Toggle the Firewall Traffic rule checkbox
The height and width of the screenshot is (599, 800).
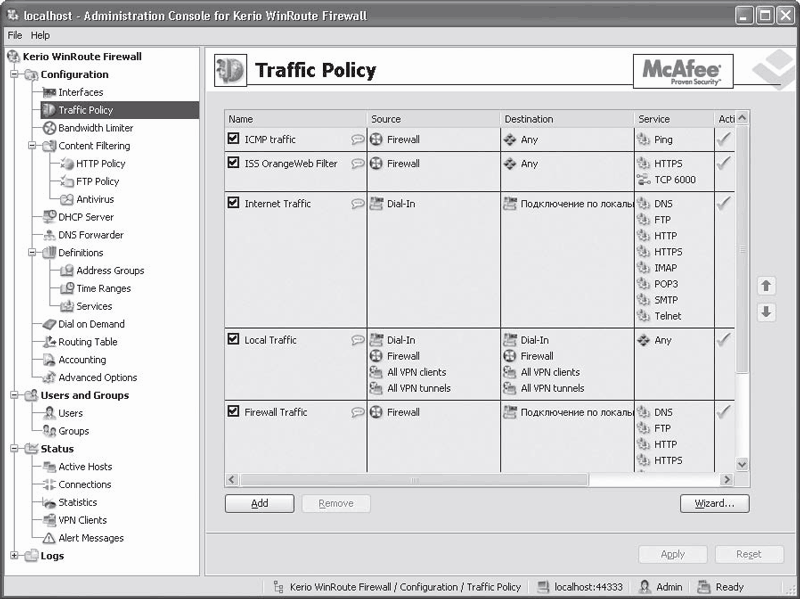coord(233,411)
